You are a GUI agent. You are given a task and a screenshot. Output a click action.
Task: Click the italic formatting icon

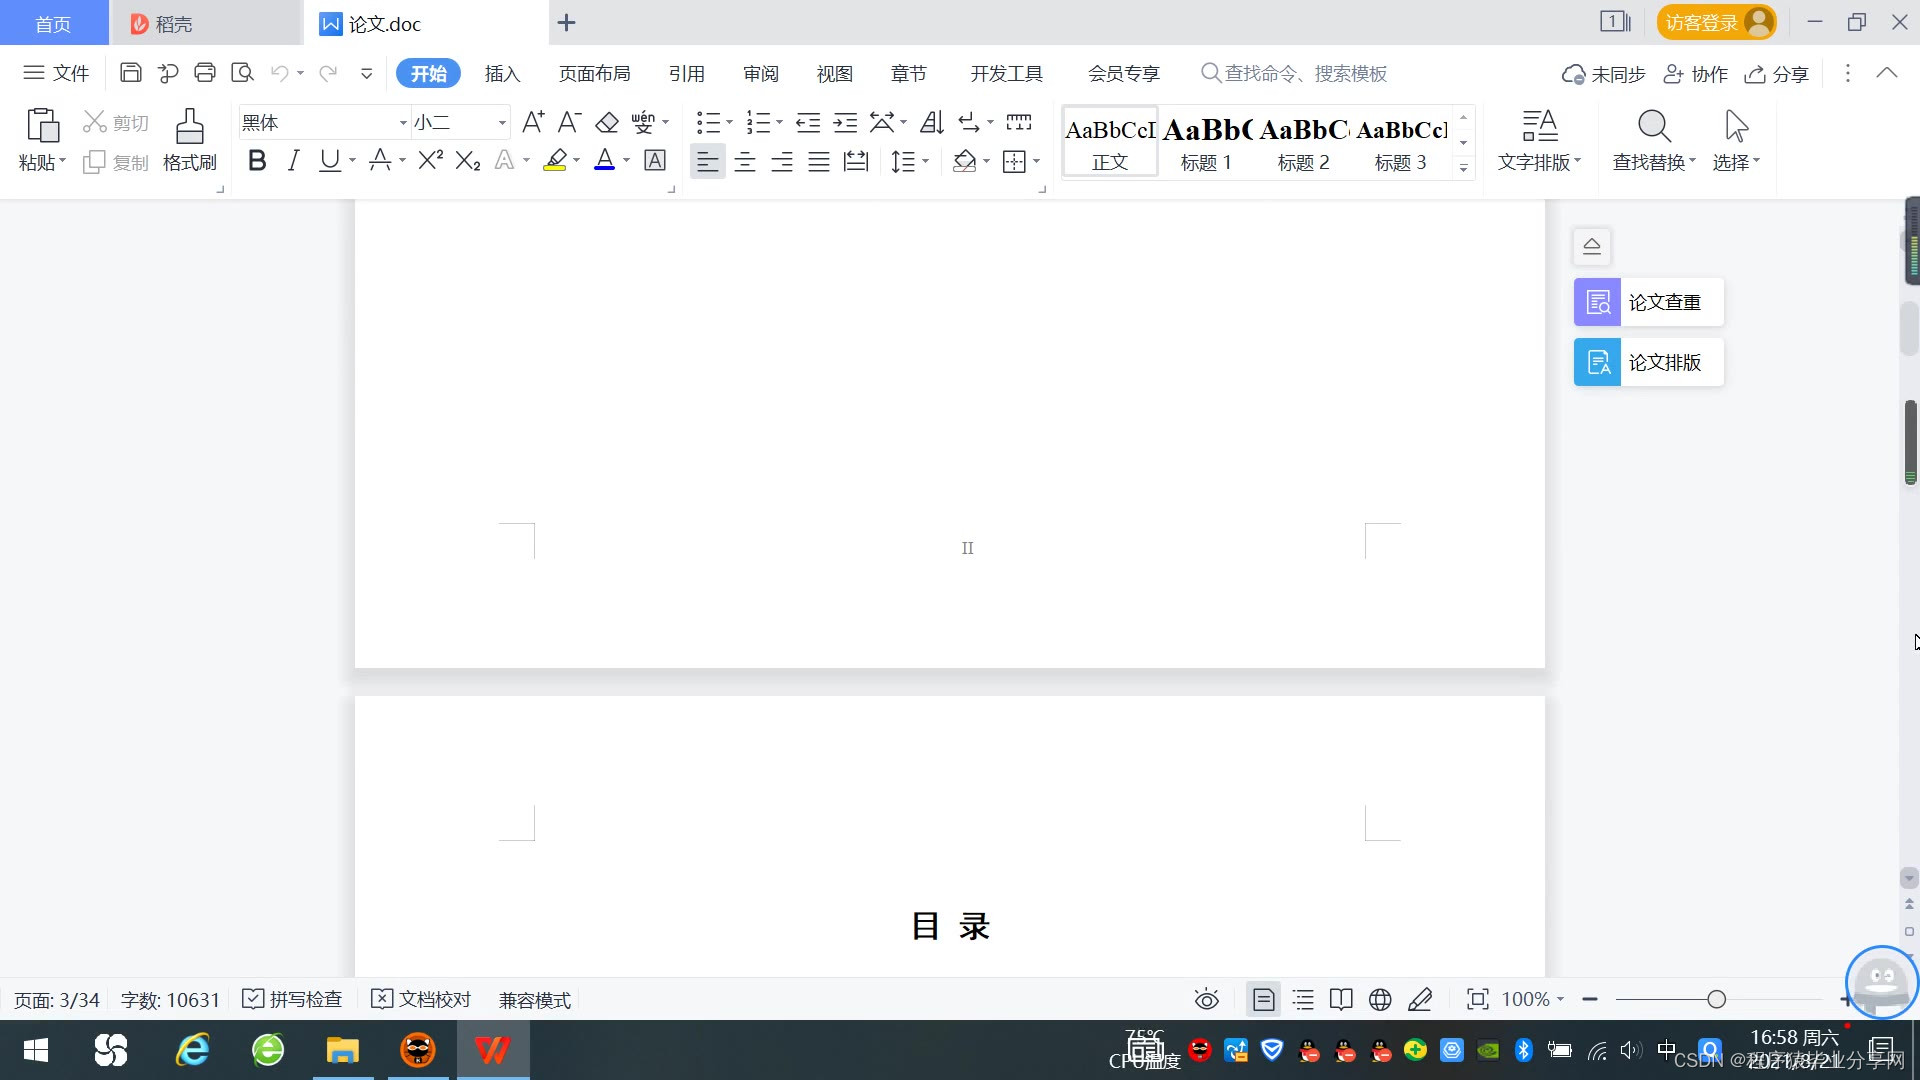tap(293, 161)
